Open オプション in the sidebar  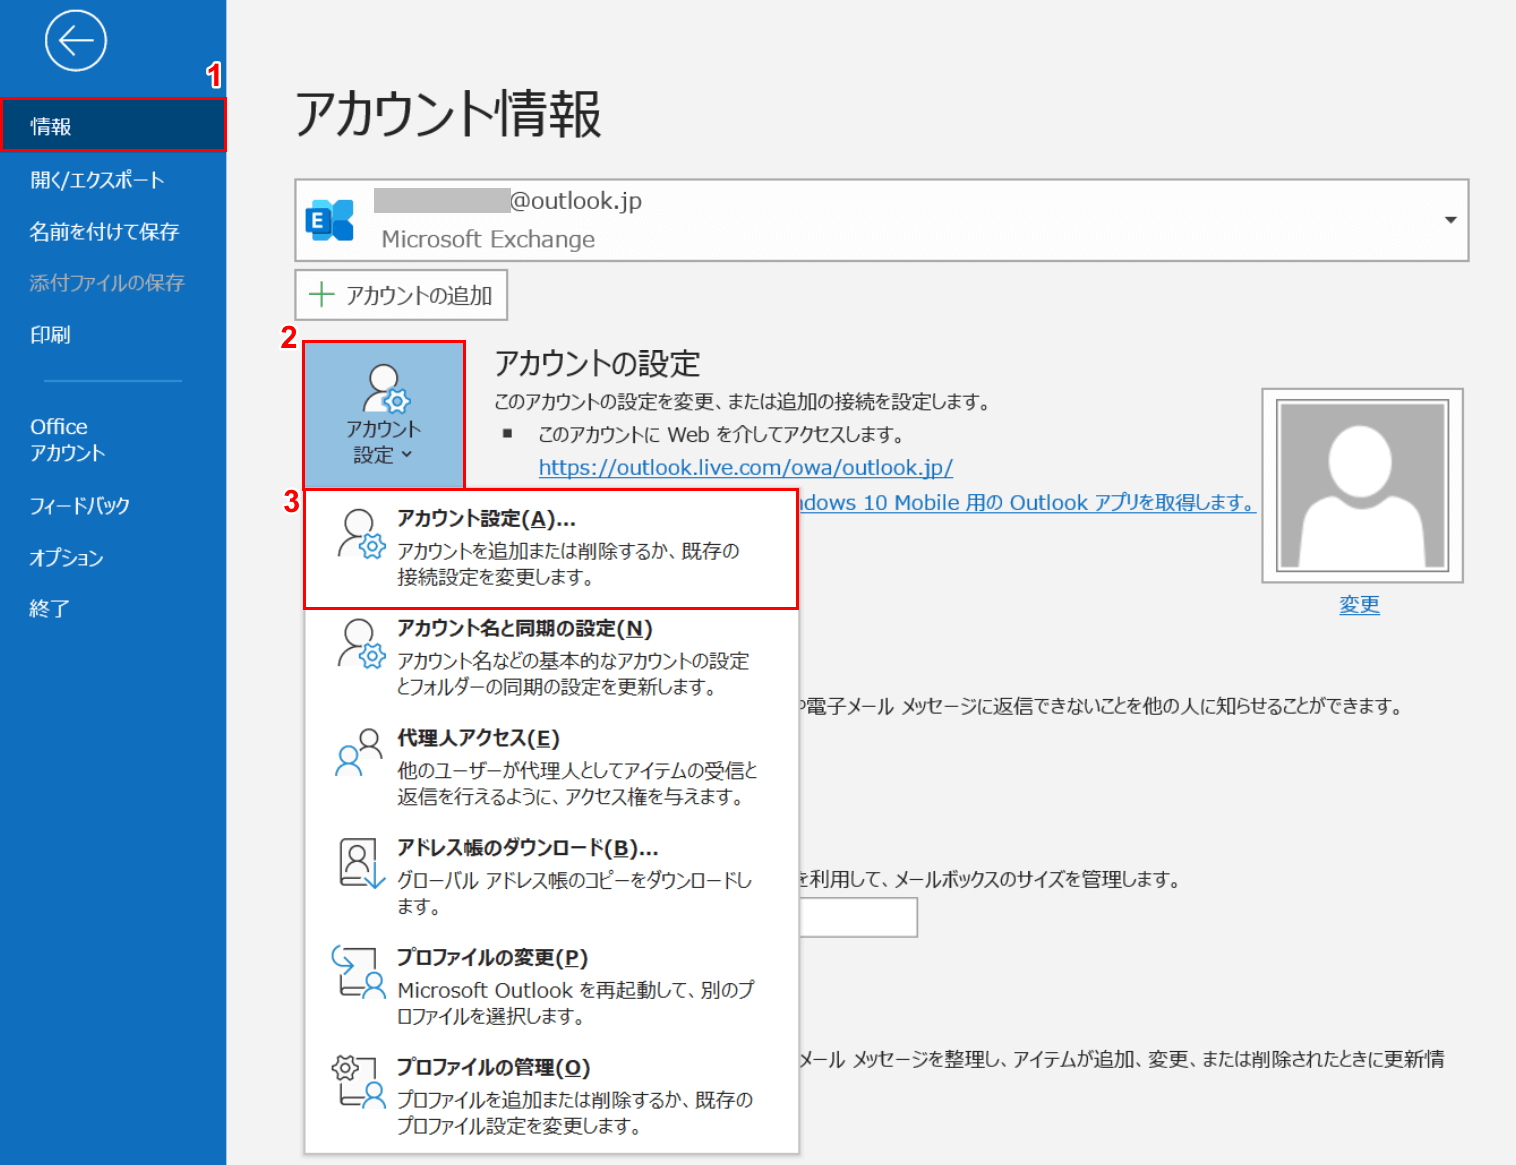(x=66, y=558)
